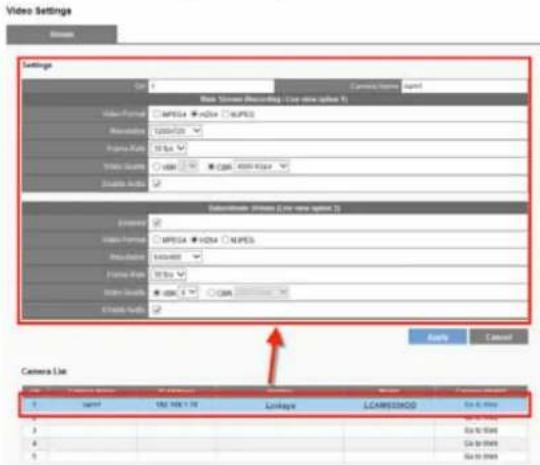Click the 192.168.1.70 IP address cell
540x465 pixels.
pos(177,404)
